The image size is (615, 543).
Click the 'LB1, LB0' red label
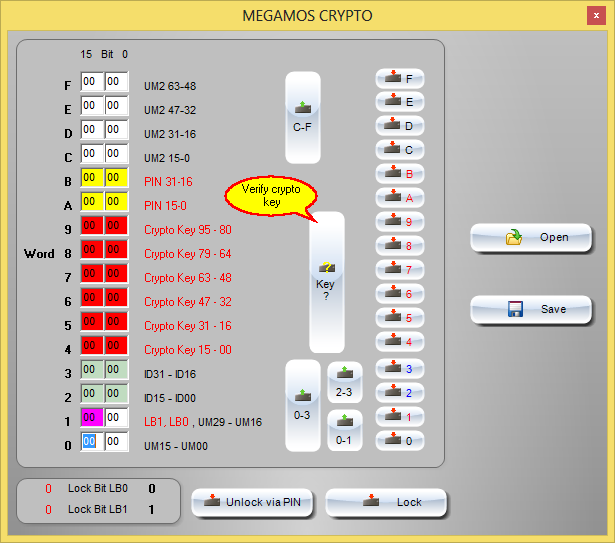(166, 422)
